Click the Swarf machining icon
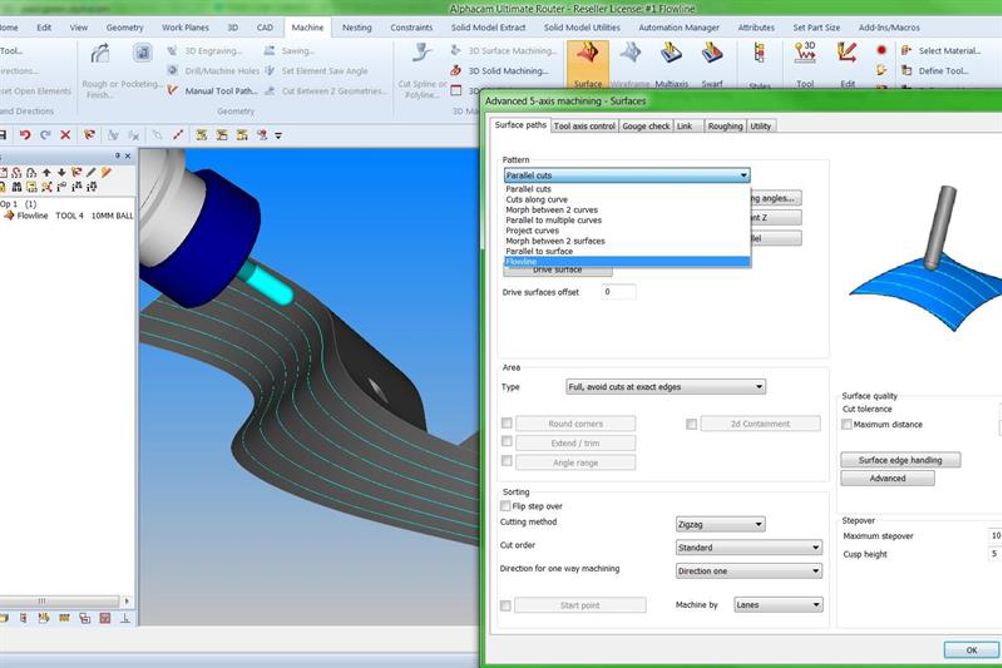This screenshot has width=1002, height=668. 711,54
